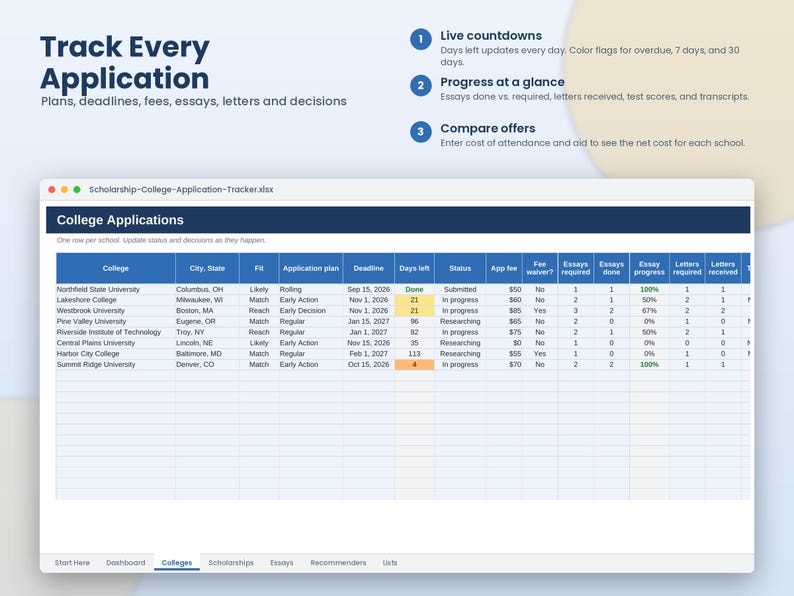The image size is (794, 596).
Task: Click the Jan 15, 2027 deadline cell
Action: pyautogui.click(x=369, y=322)
